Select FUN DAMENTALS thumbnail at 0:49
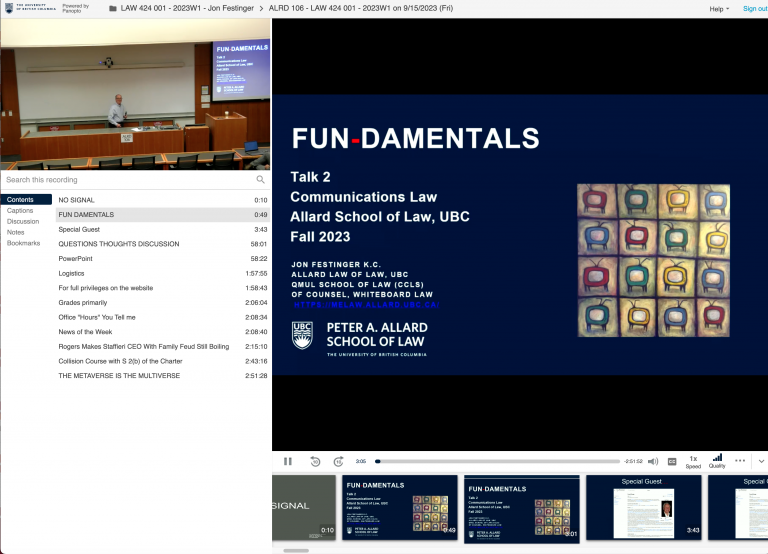Screen dimensions: 768x554 (400, 507)
